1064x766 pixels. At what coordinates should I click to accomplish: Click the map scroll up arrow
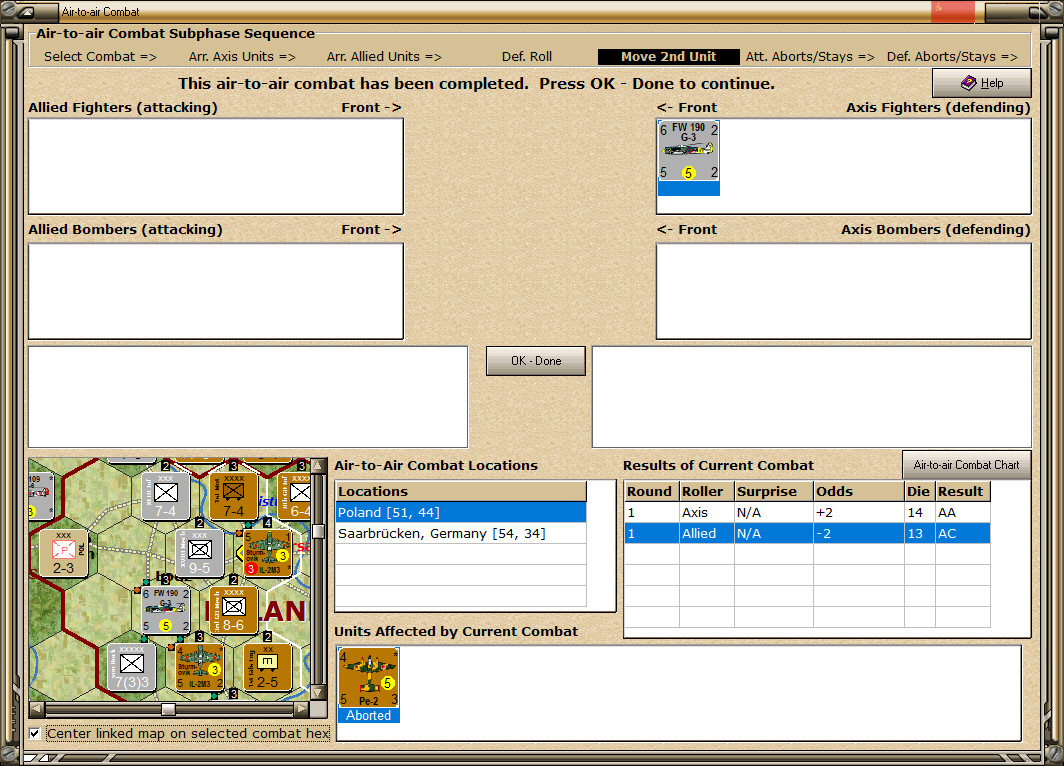[317, 466]
